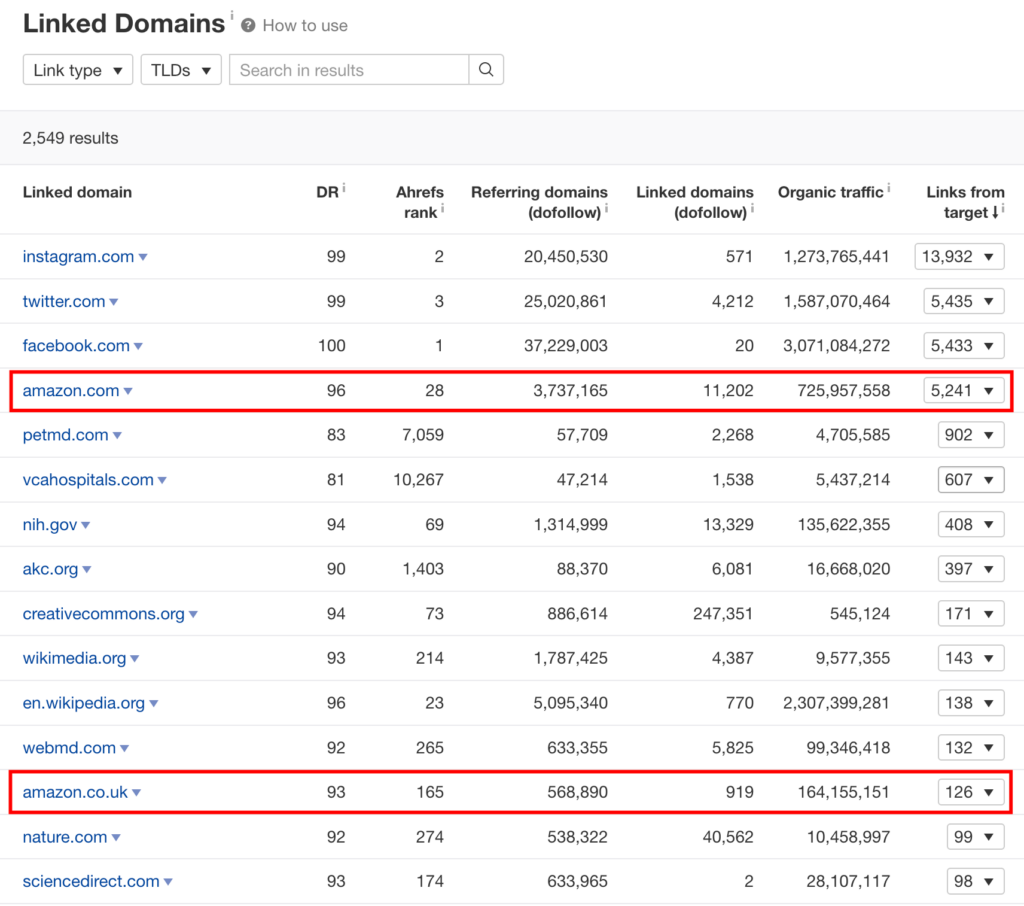Open the 132 links dropdown for webmd.com
This screenshot has width=1024, height=906.
pos(971,748)
